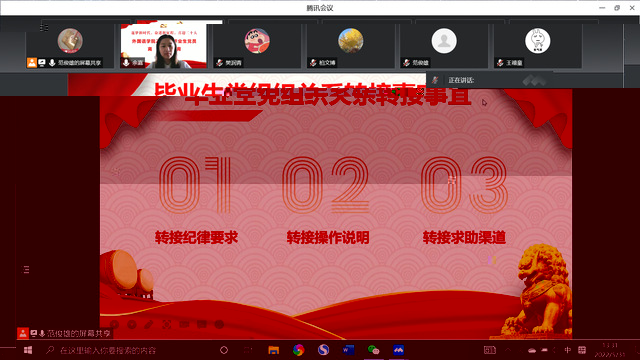This screenshot has width=640, height=360.
Task: Click muted mic on Shin-chan avatar tile
Action: pos(220,63)
